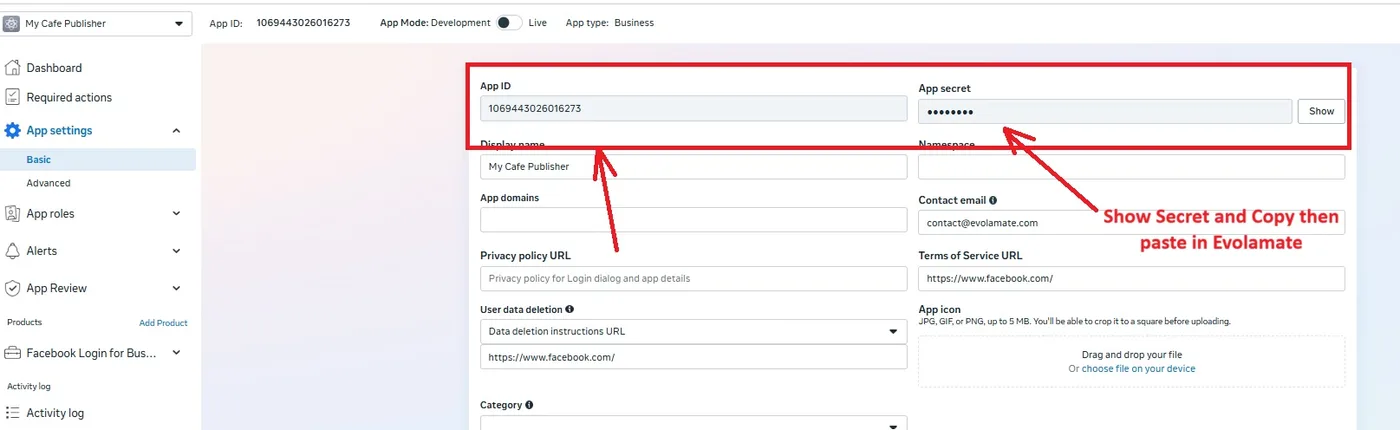Click the Activity log list icon
Viewport: 1400px width, 430px height.
[12, 413]
